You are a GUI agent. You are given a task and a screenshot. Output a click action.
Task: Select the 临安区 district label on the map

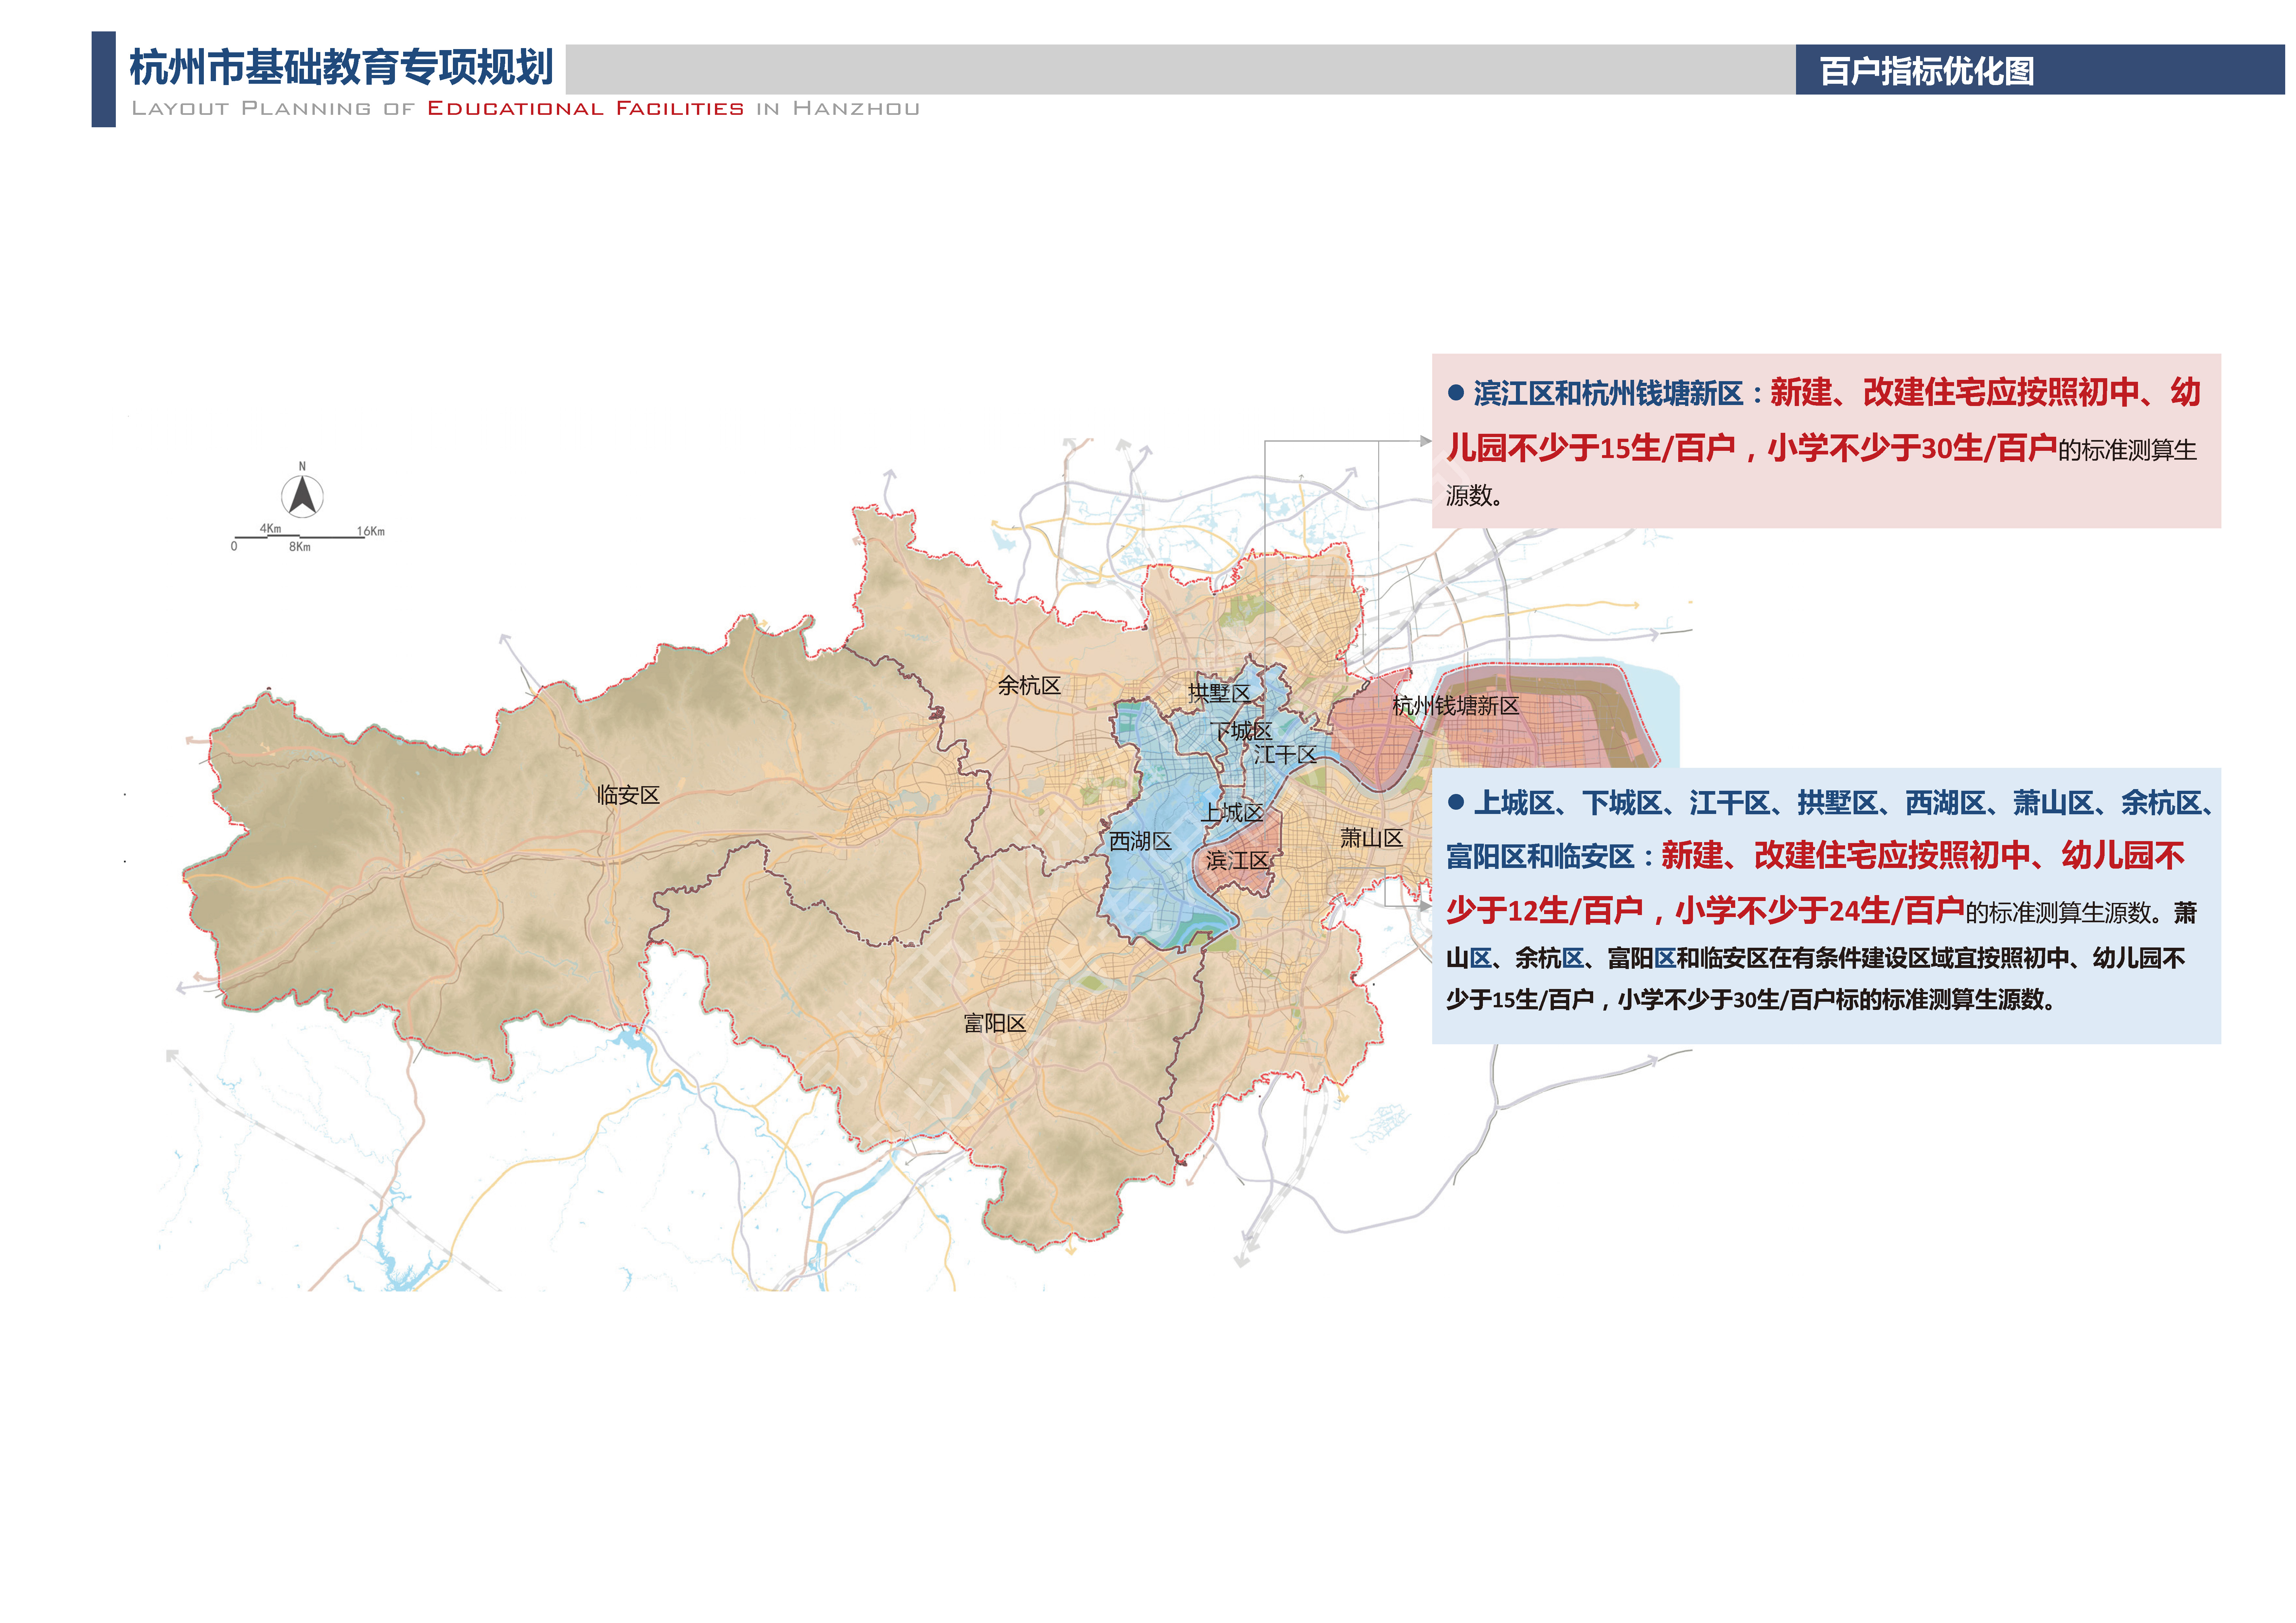(628, 795)
